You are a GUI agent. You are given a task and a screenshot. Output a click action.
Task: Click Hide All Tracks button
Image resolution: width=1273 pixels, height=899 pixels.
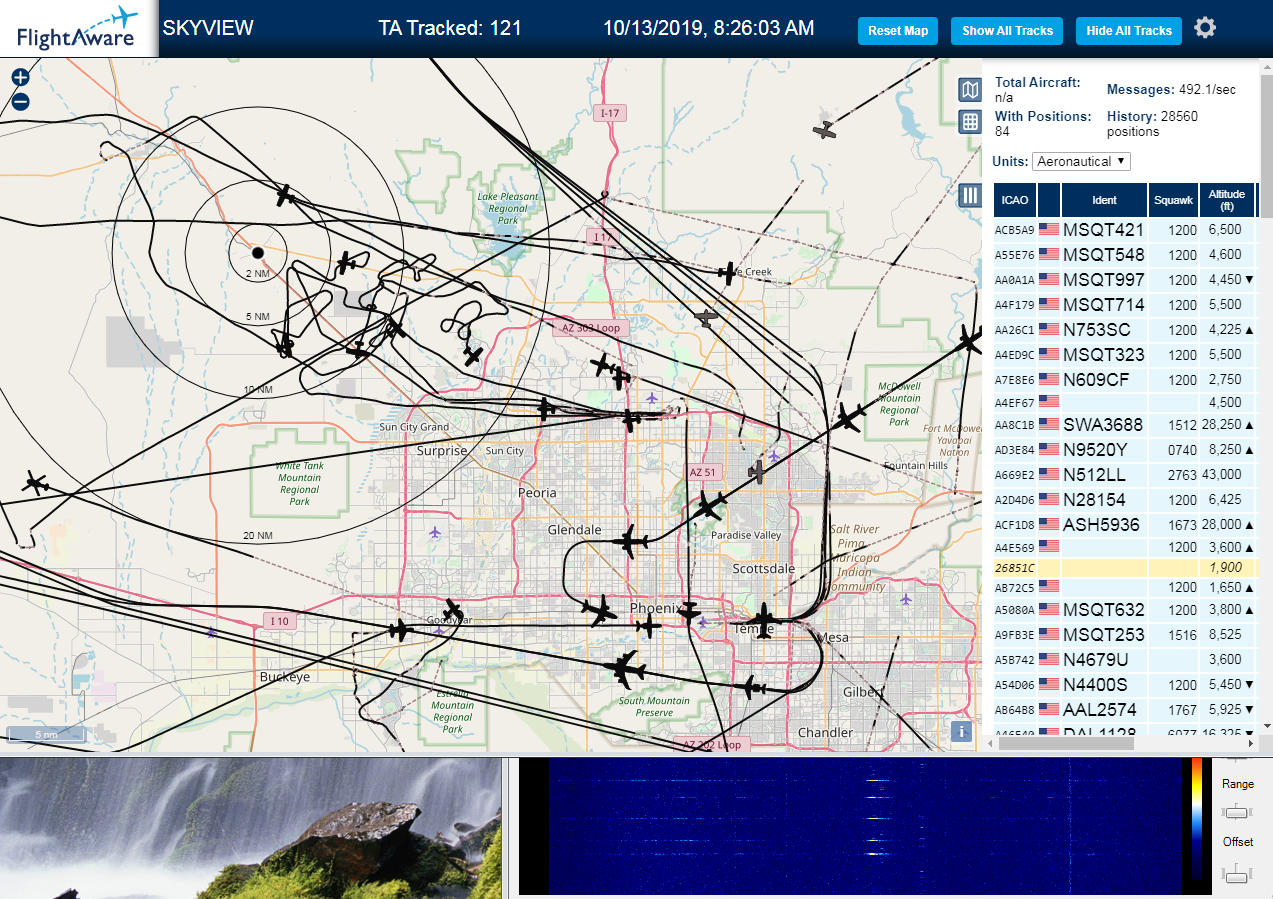tap(1129, 31)
